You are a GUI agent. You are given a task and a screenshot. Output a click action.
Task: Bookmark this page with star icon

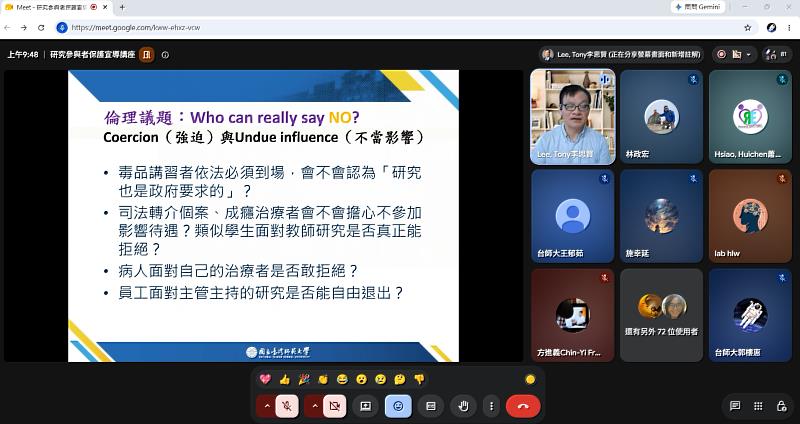pyautogui.click(x=747, y=28)
